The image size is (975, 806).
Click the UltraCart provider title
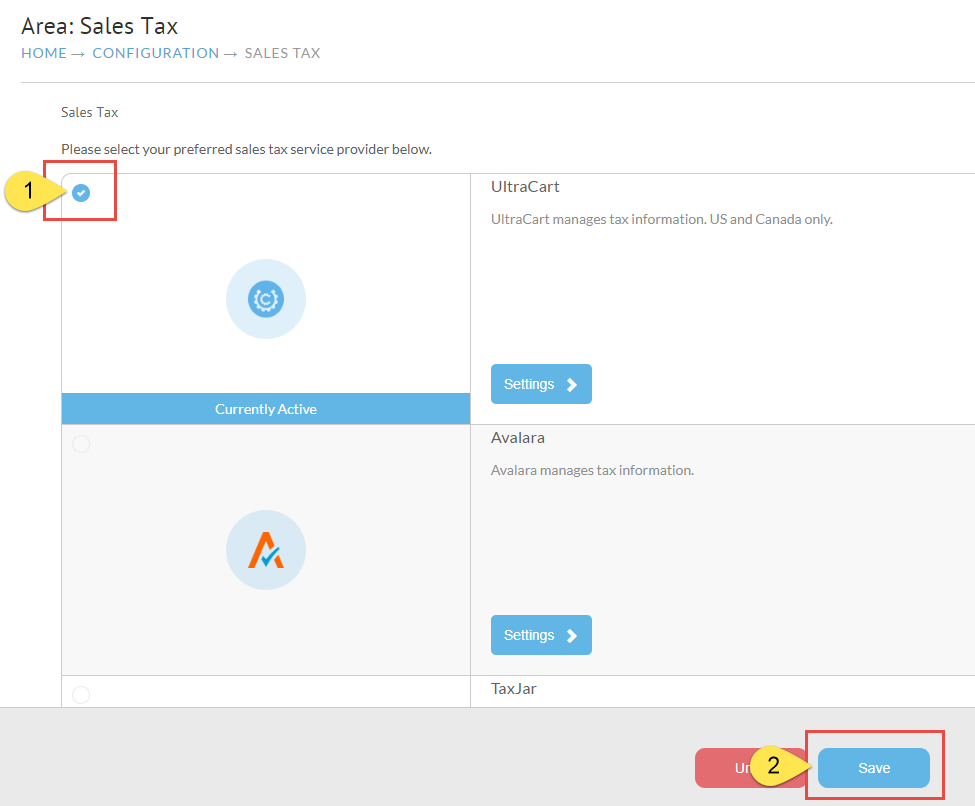click(525, 187)
